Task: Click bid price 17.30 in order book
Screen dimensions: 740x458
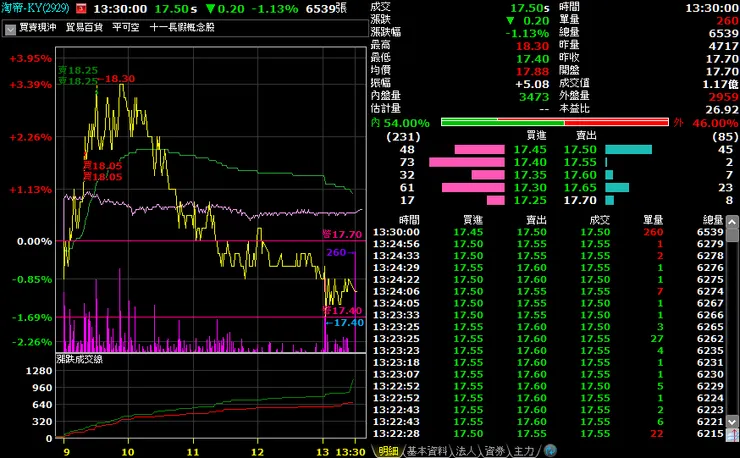Action: (x=530, y=187)
